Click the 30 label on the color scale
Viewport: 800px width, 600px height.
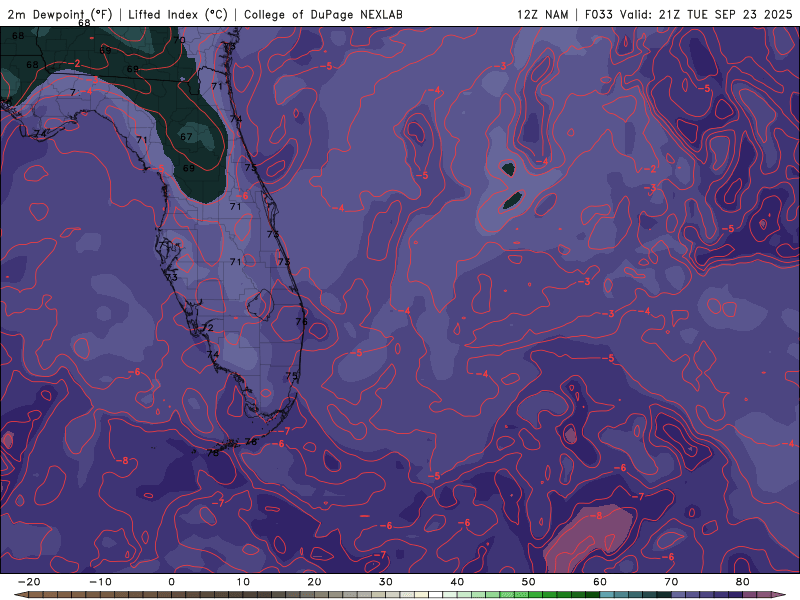tap(386, 582)
